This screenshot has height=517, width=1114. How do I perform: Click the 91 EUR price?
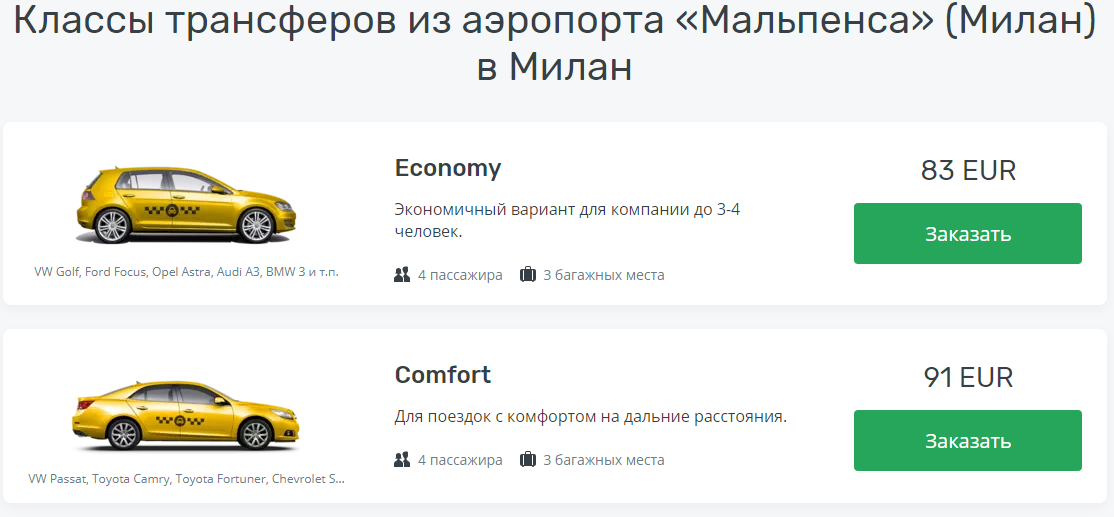[967, 378]
